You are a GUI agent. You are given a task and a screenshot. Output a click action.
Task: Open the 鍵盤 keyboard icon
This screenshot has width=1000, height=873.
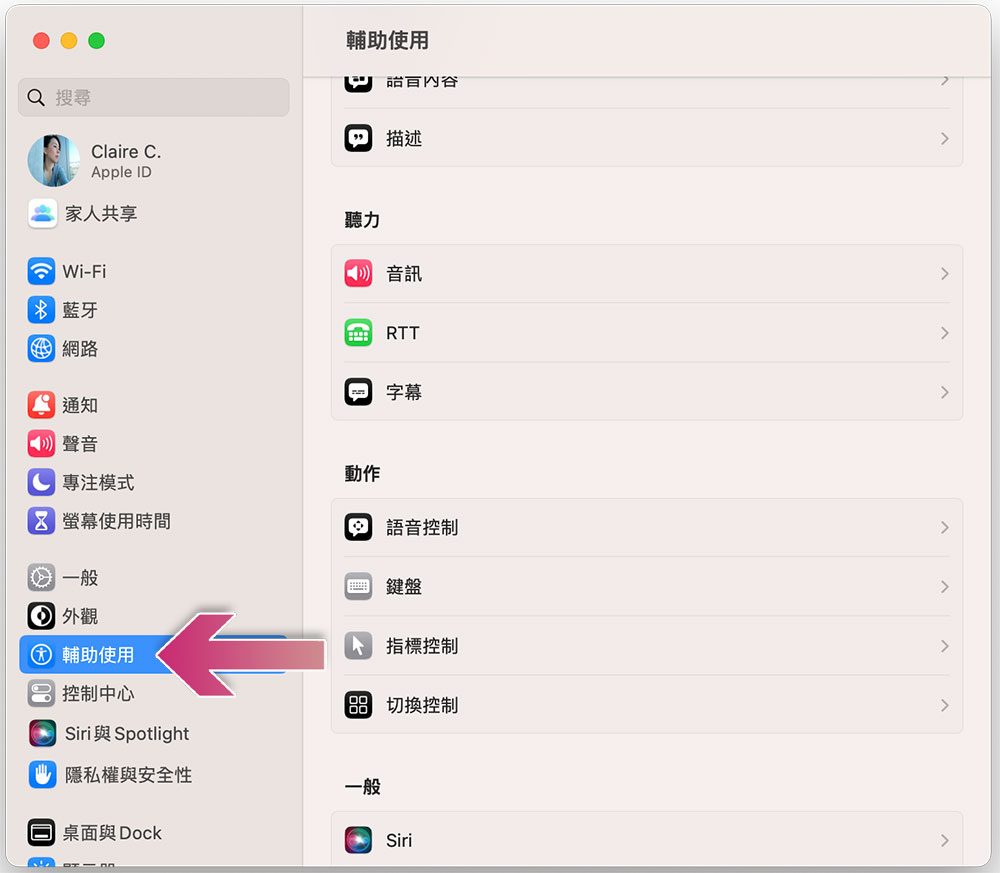click(x=358, y=587)
